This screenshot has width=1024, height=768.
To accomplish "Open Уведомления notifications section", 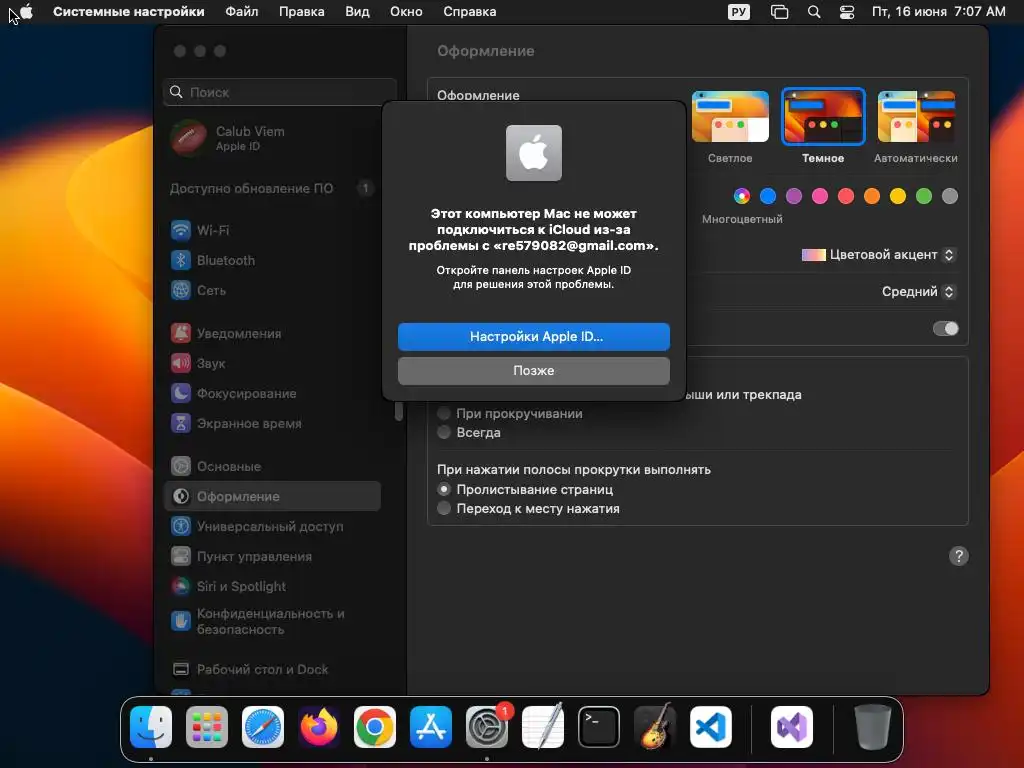I will 272,333.
